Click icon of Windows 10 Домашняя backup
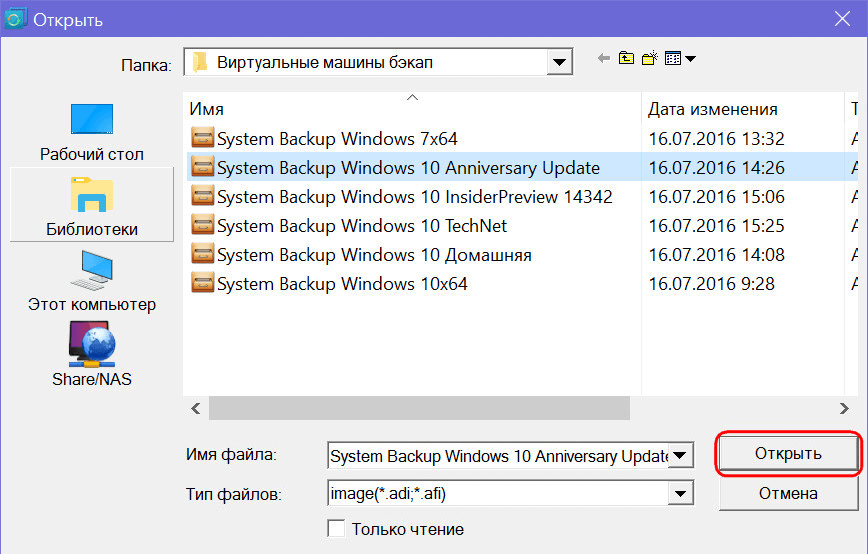The image size is (868, 554). click(x=203, y=253)
